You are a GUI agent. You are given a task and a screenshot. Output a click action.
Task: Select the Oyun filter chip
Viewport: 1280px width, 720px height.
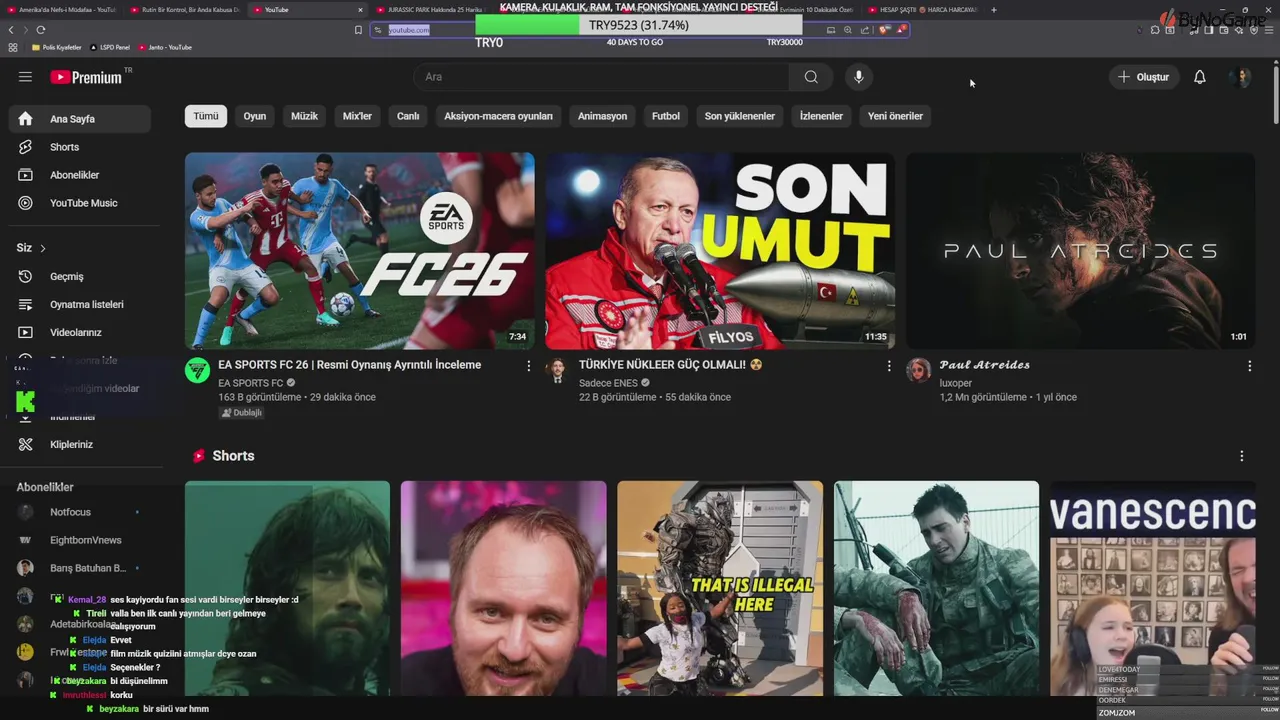[255, 116]
